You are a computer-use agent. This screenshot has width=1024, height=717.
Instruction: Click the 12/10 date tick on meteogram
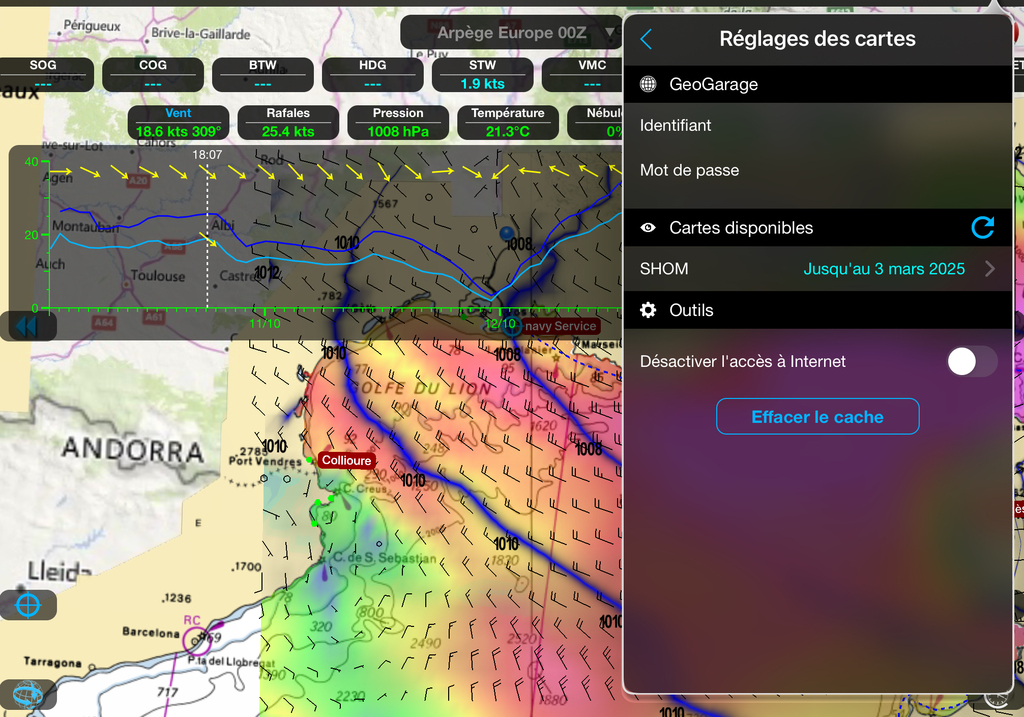point(500,323)
